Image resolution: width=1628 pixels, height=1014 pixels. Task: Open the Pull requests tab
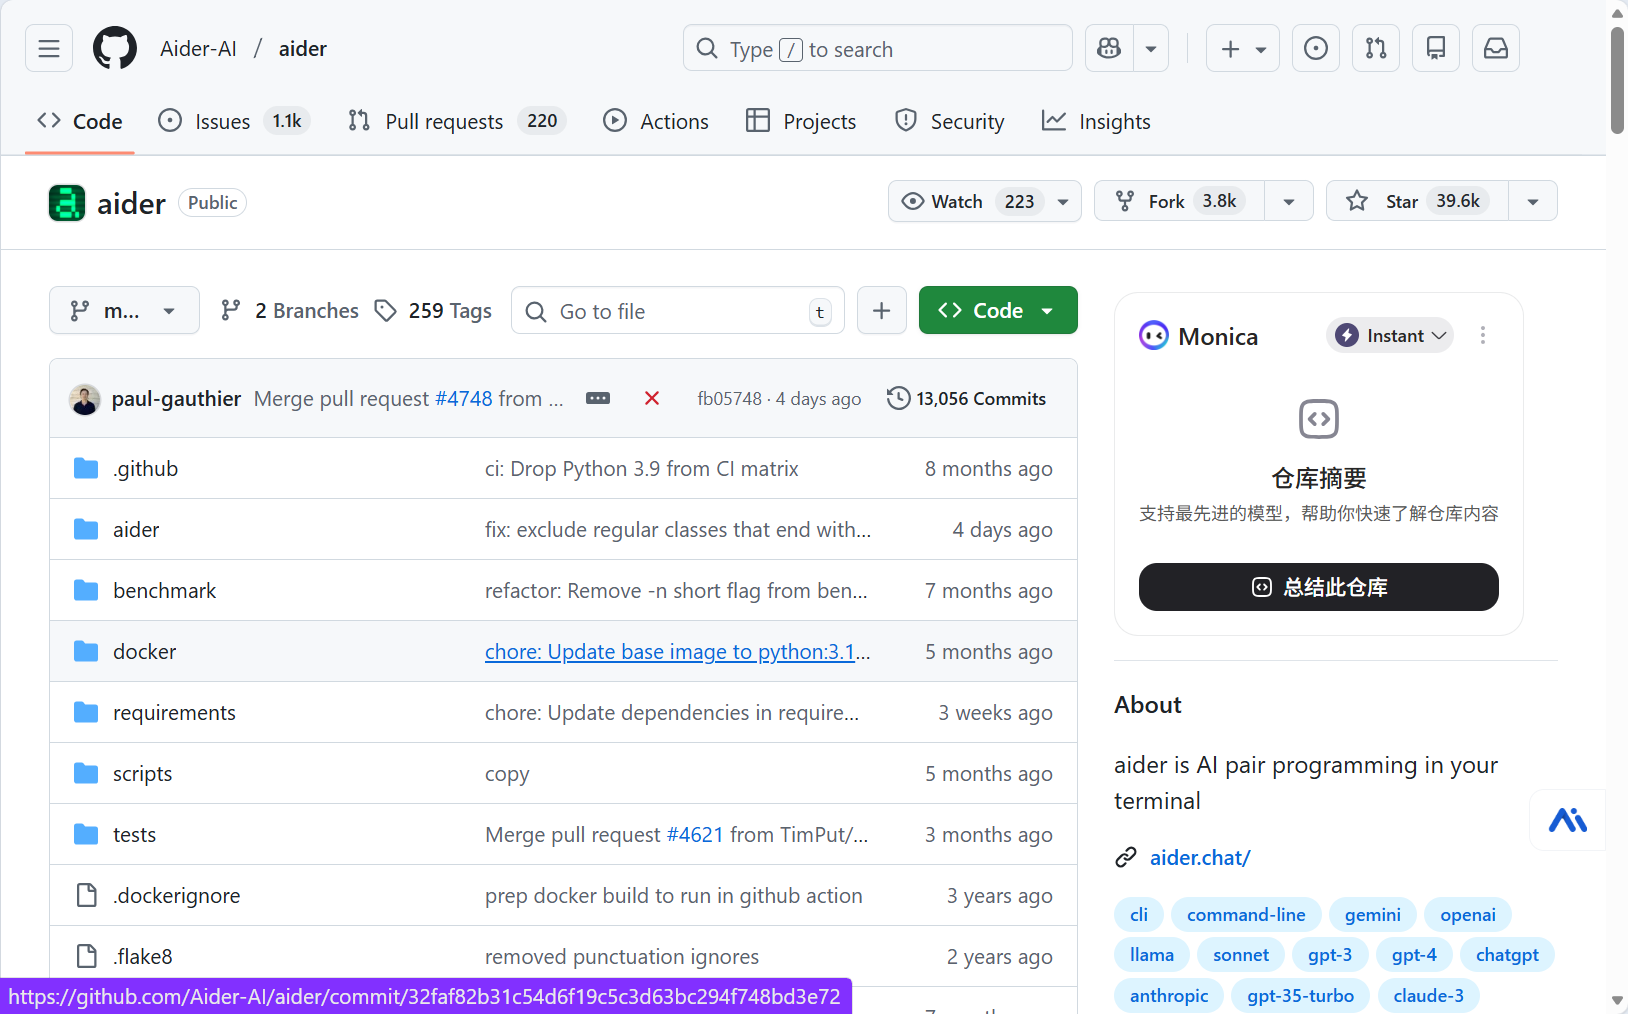click(456, 121)
